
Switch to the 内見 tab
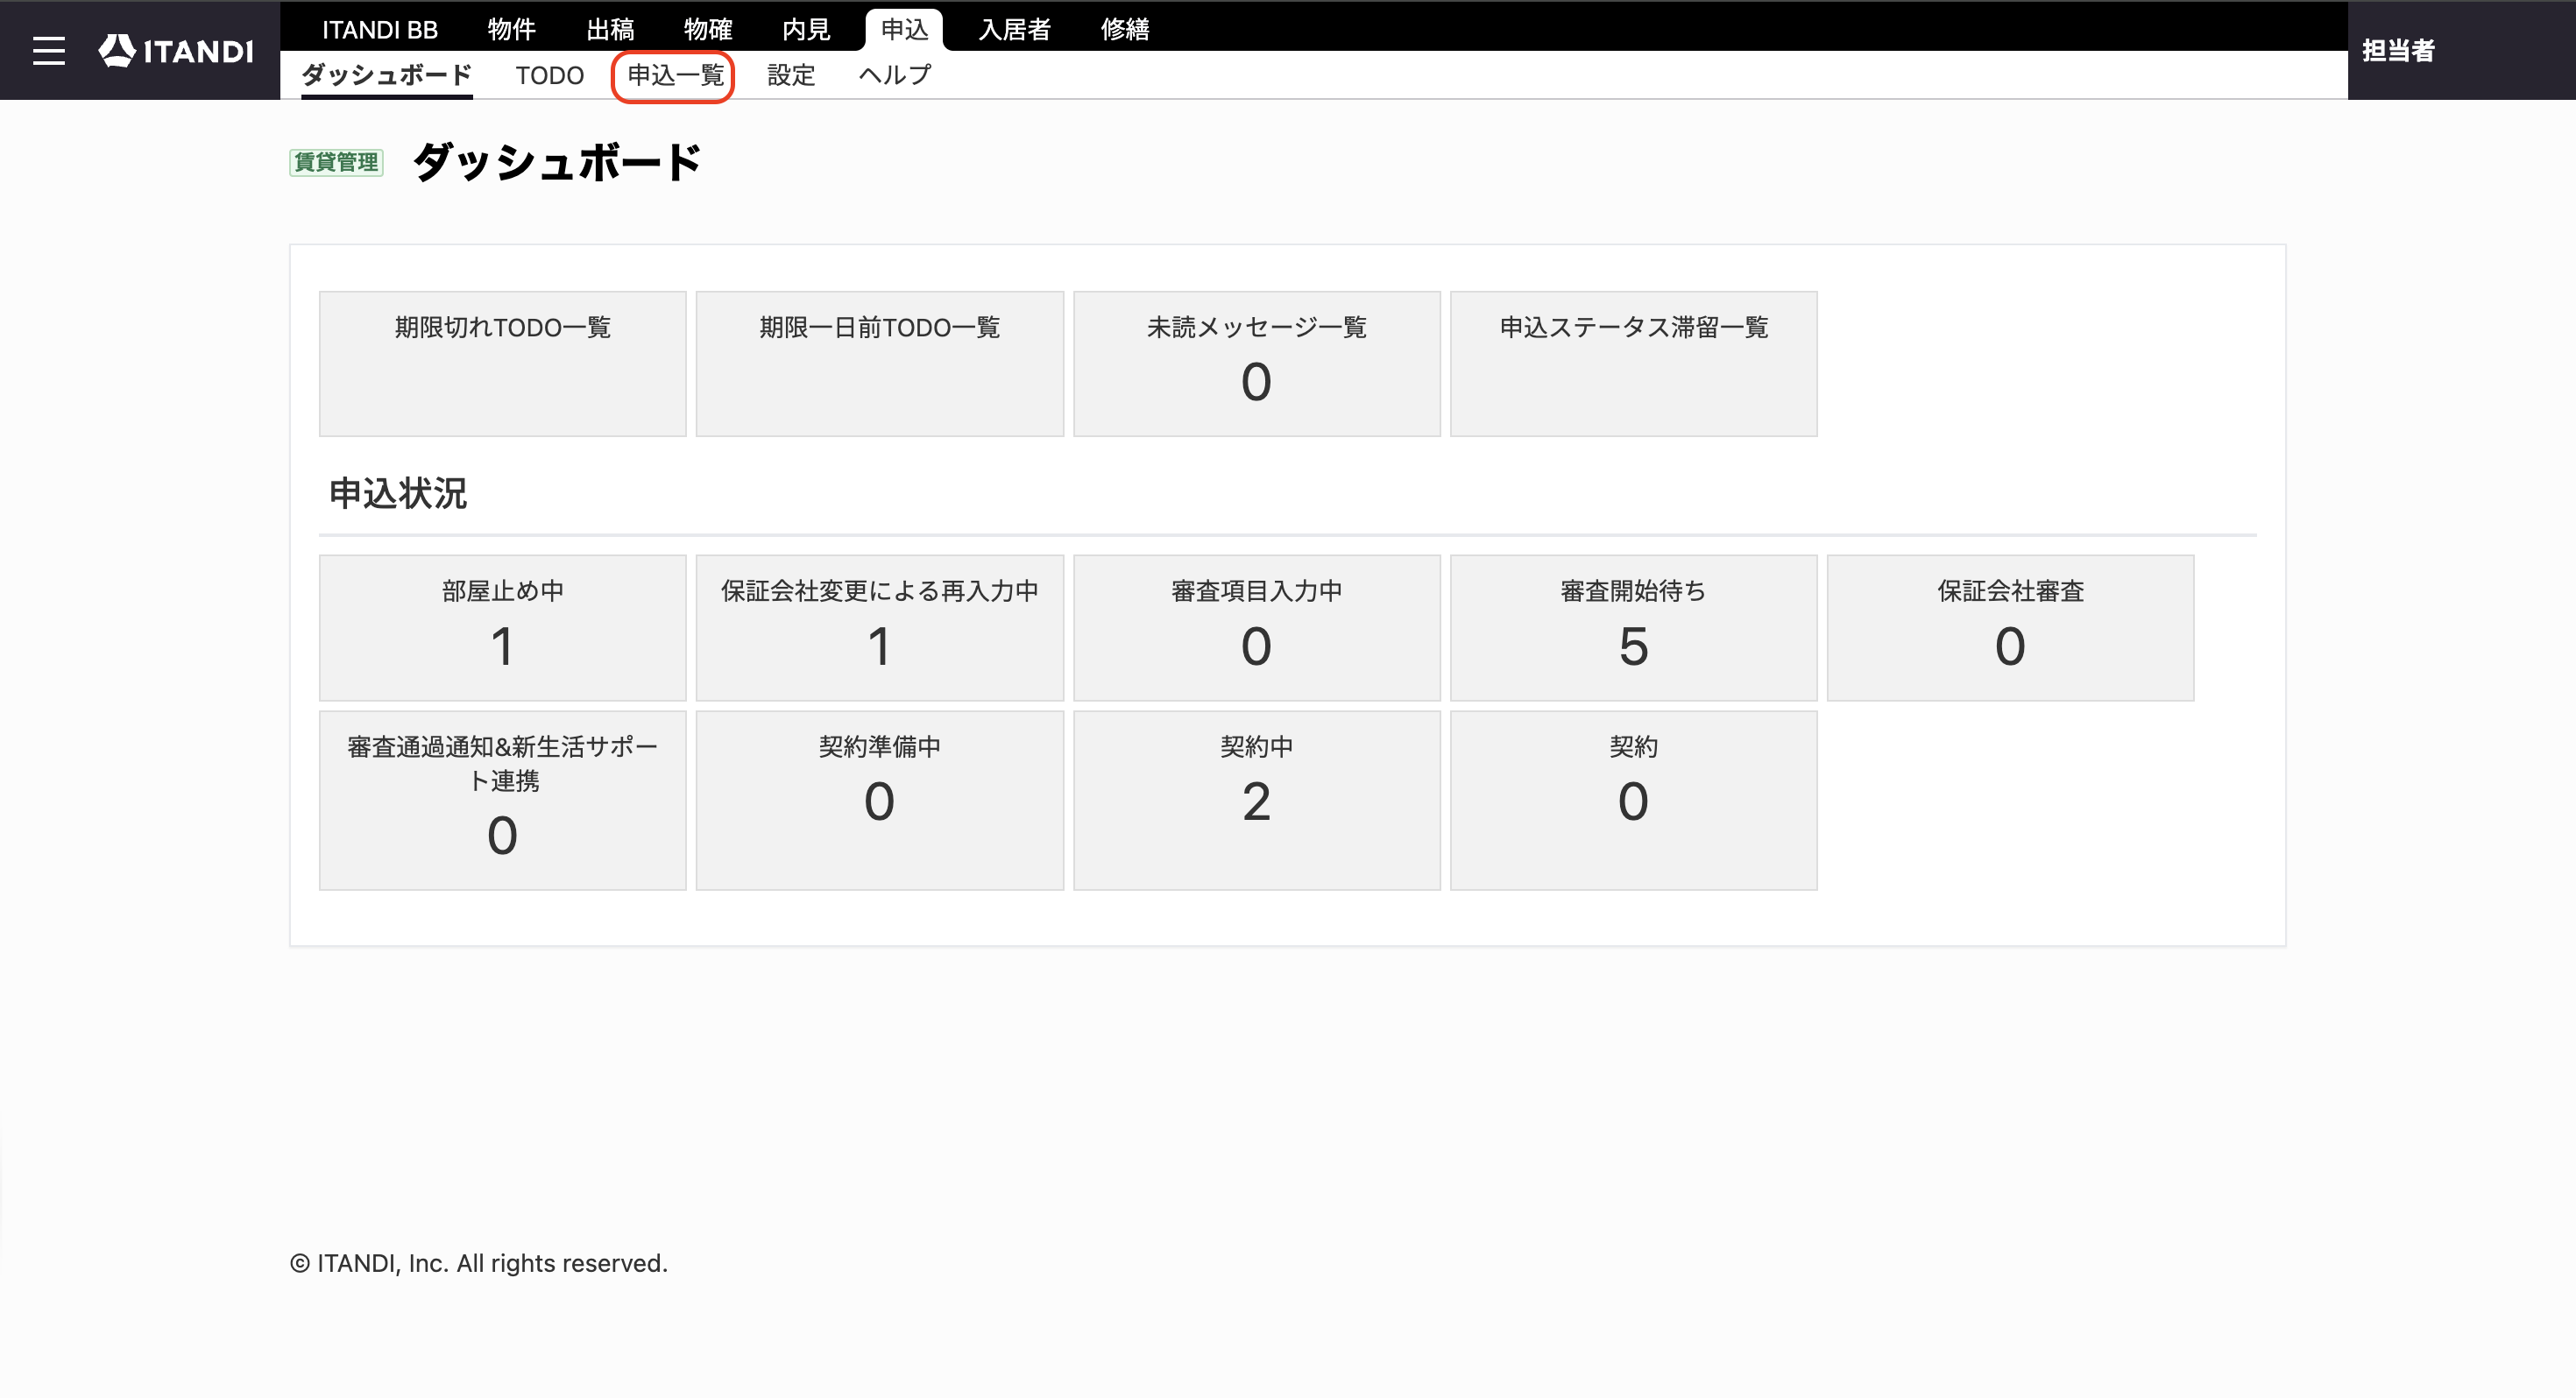pos(806,29)
